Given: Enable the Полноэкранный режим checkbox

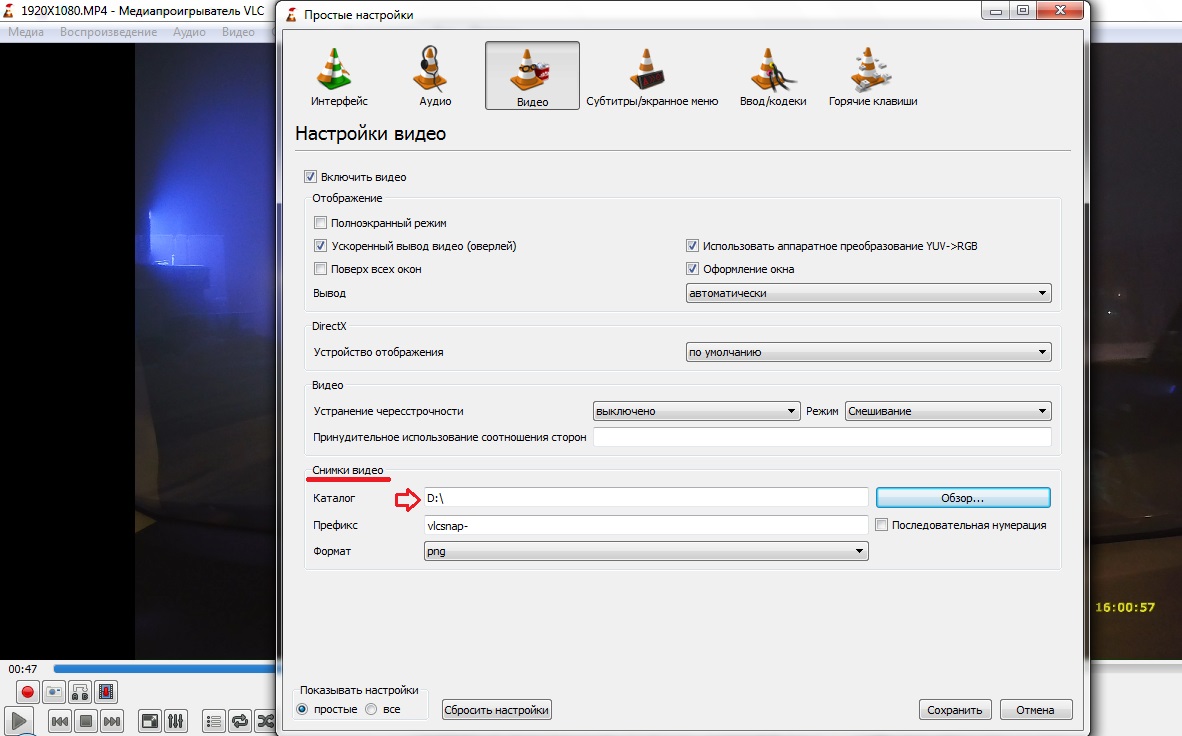Looking at the screenshot, I should pos(321,223).
